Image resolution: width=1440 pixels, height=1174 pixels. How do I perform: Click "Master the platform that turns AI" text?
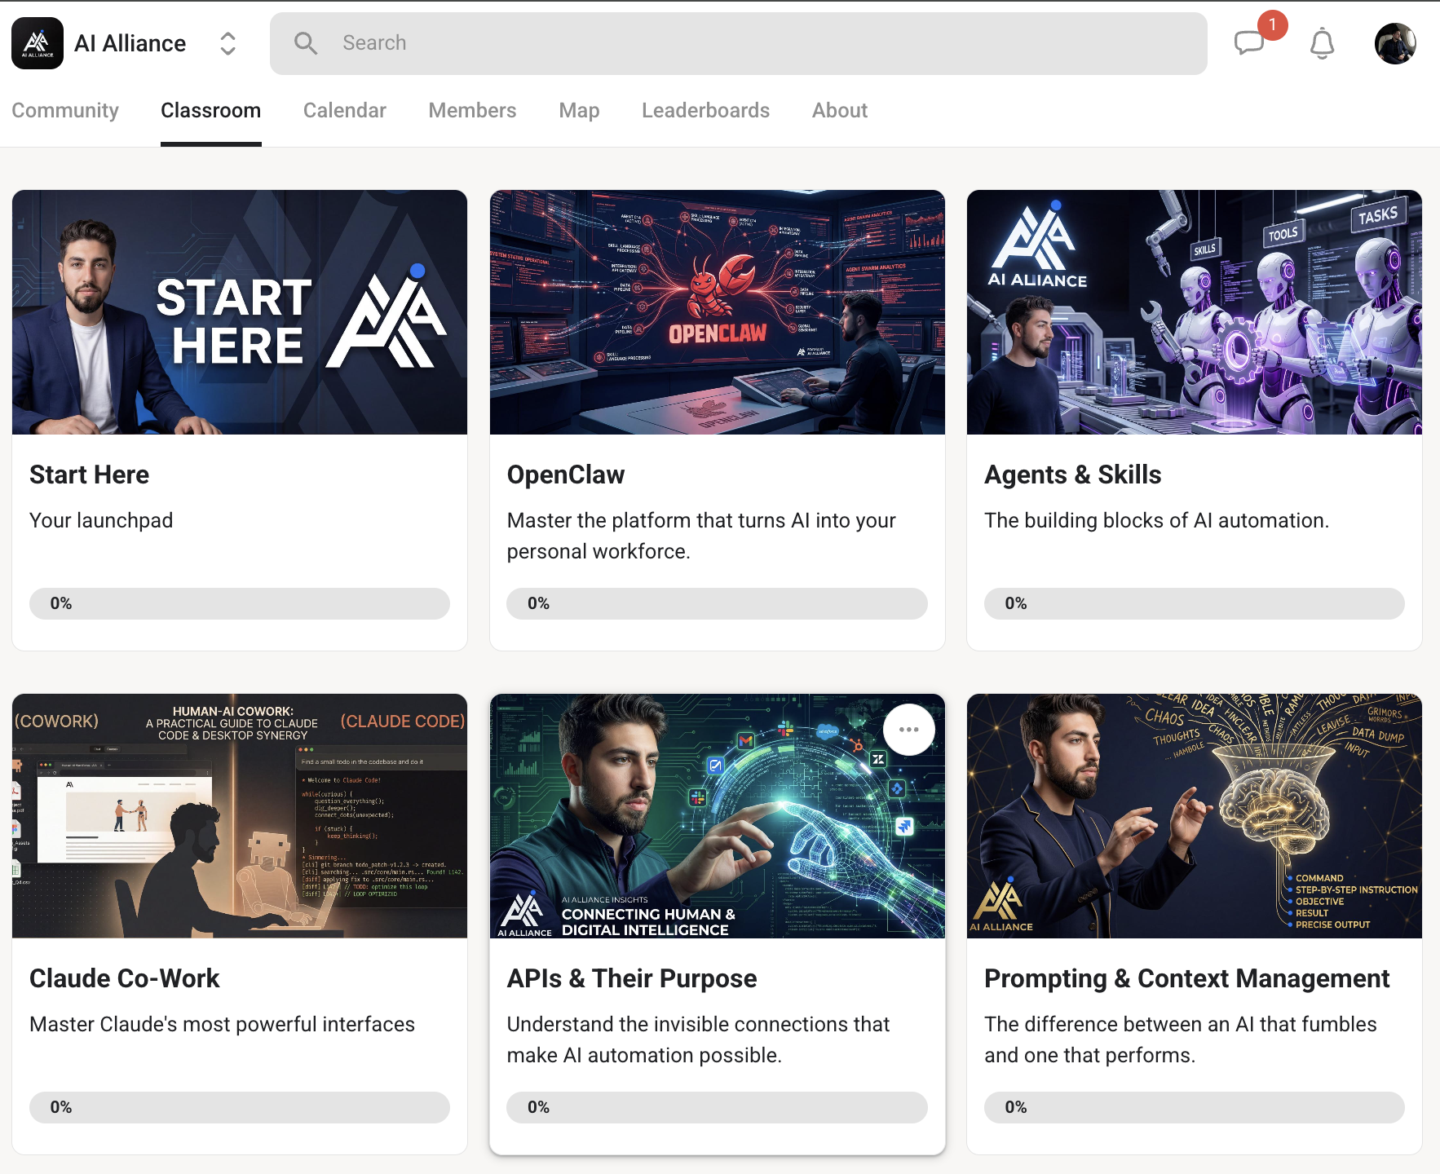click(x=701, y=536)
